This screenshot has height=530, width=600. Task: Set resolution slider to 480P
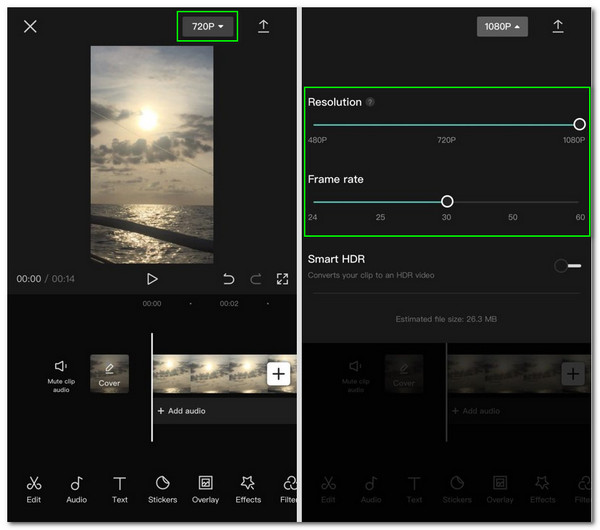pyautogui.click(x=314, y=124)
